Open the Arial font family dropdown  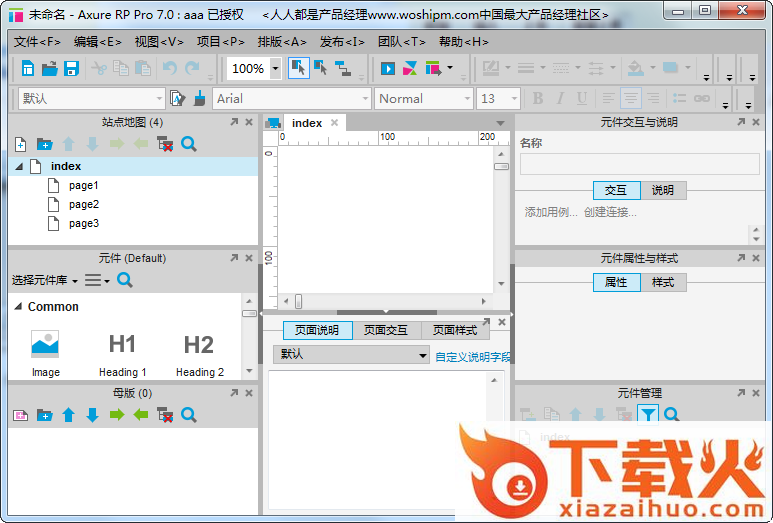(365, 99)
